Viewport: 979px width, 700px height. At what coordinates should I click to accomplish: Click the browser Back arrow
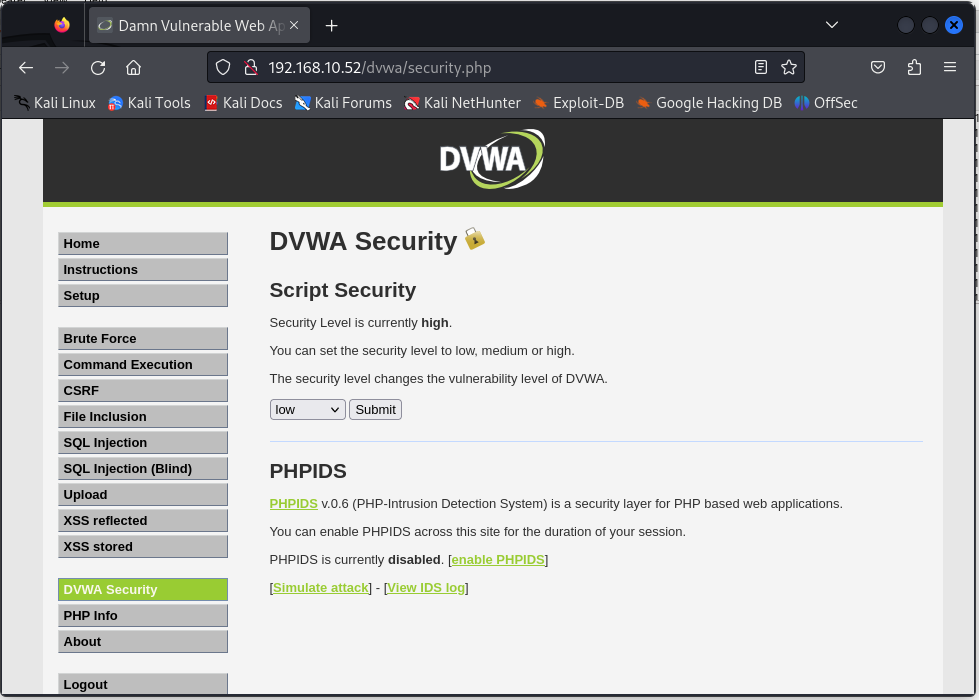[x=26, y=67]
